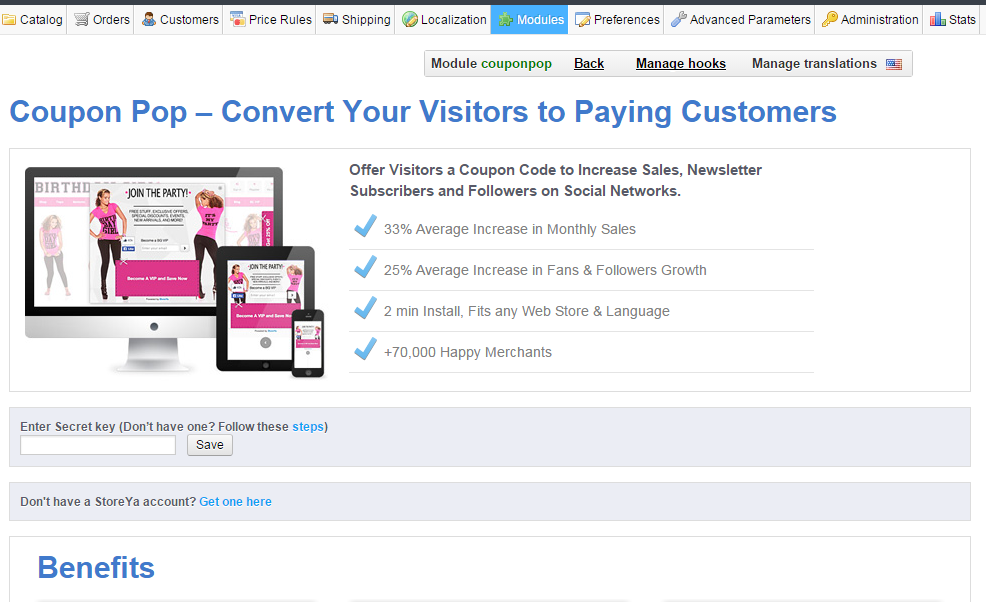This screenshot has height=602, width=986.
Task: Open the Administration menu
Action: coord(879,19)
